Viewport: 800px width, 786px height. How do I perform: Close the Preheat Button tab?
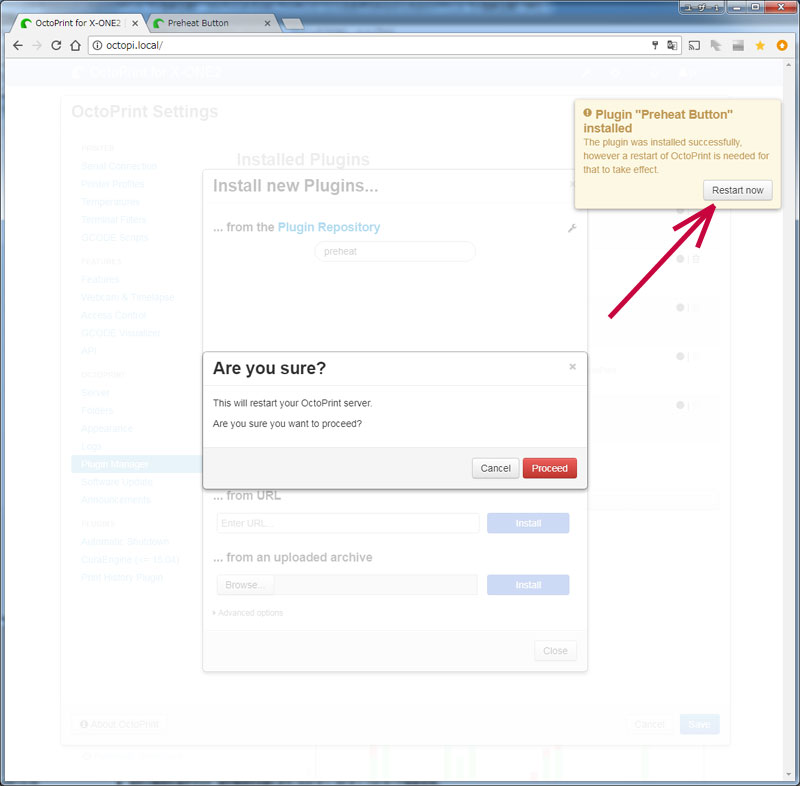point(267,23)
